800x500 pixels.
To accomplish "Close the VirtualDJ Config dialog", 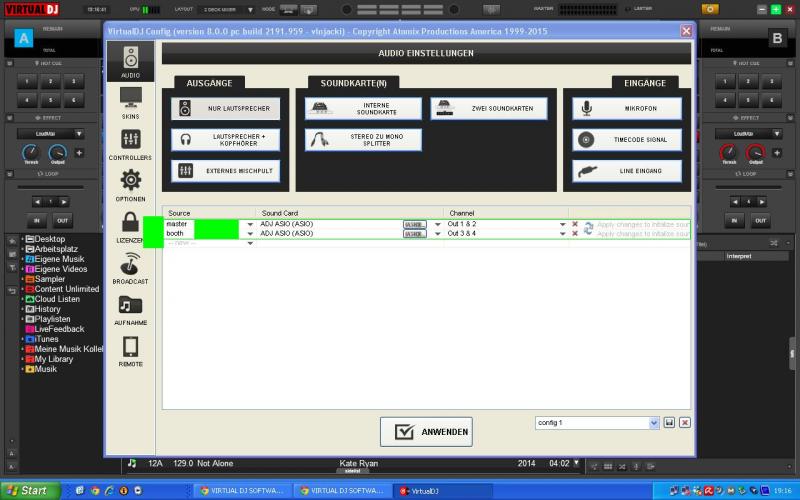I will (x=686, y=31).
